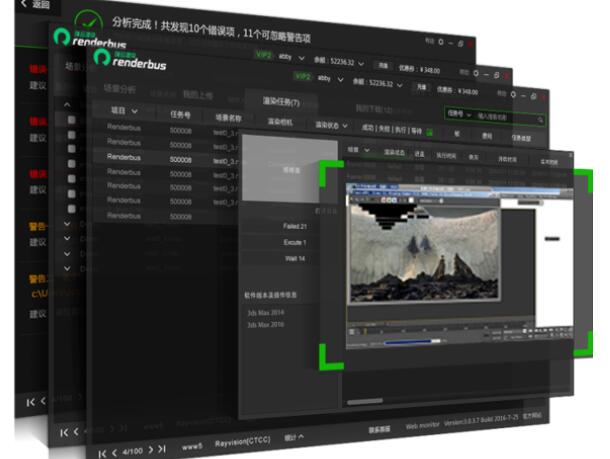610x459 pixels.
Task: Open the 任务号 search type dropdown
Action: (456, 113)
